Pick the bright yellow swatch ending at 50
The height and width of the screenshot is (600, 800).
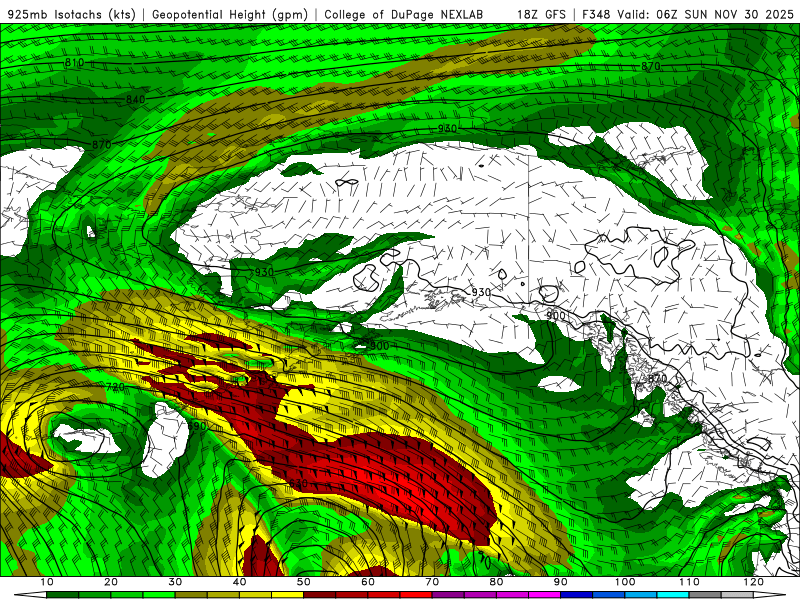(288, 595)
